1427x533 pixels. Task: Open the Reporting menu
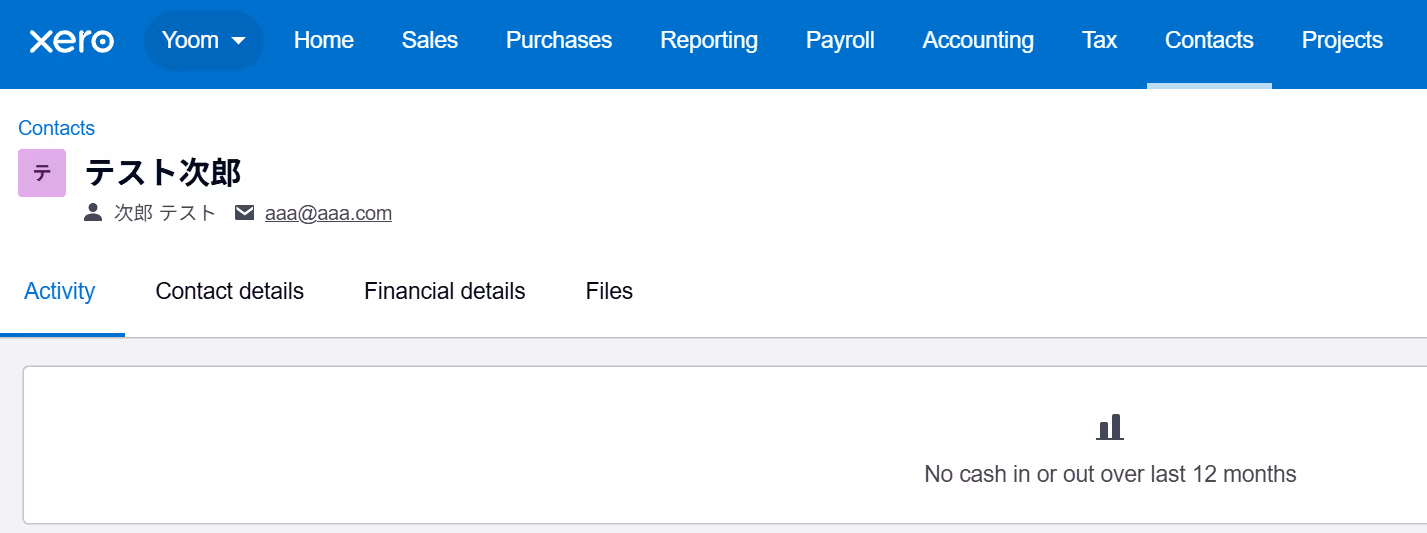click(709, 41)
